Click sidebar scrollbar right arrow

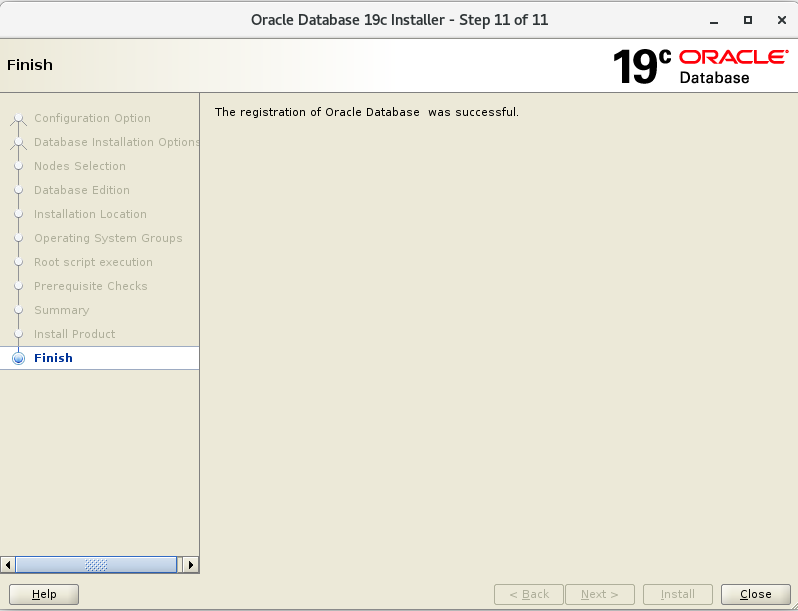pyautogui.click(x=191, y=565)
